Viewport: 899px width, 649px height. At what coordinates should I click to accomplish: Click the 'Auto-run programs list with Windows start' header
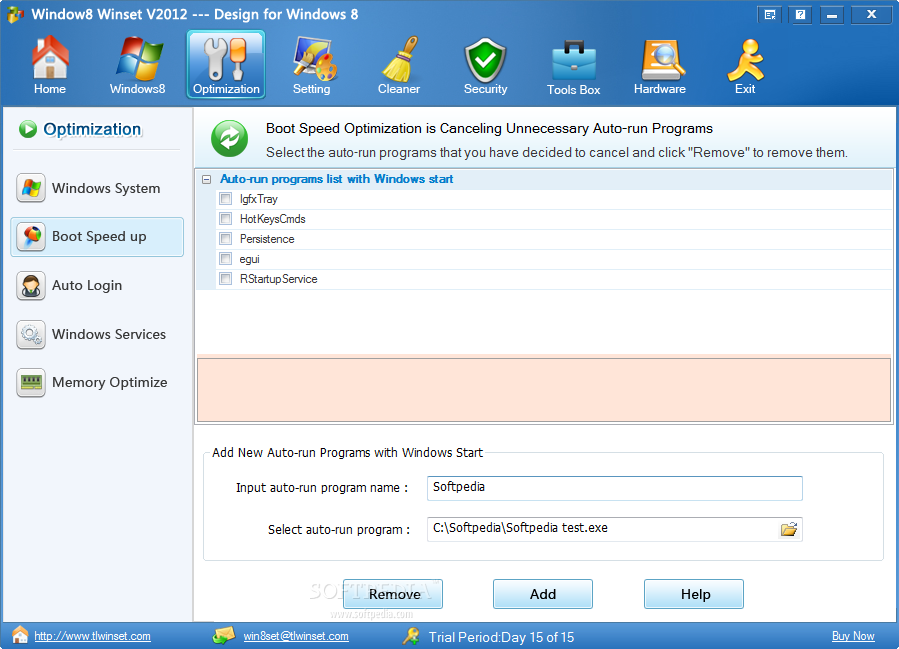pyautogui.click(x=337, y=179)
